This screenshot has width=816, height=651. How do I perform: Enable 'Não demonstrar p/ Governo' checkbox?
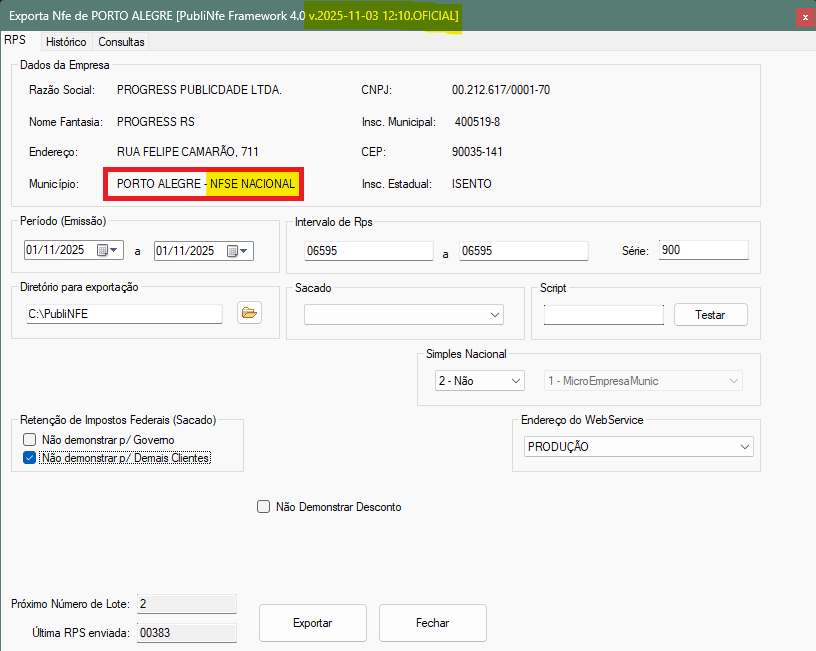click(x=29, y=440)
